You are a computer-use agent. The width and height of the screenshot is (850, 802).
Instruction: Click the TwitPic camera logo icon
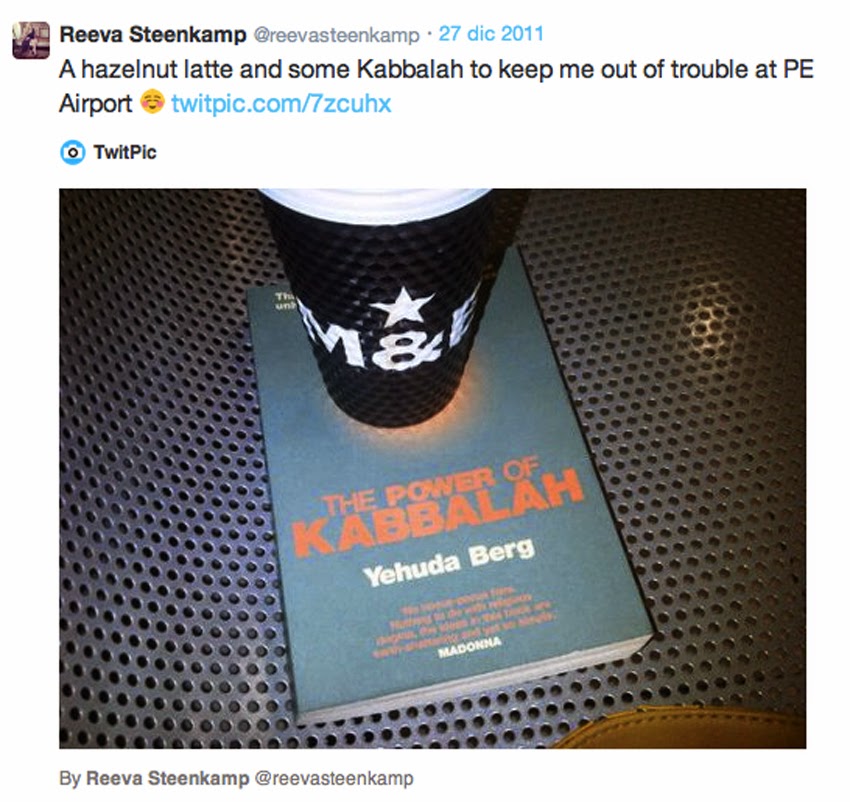[x=72, y=152]
